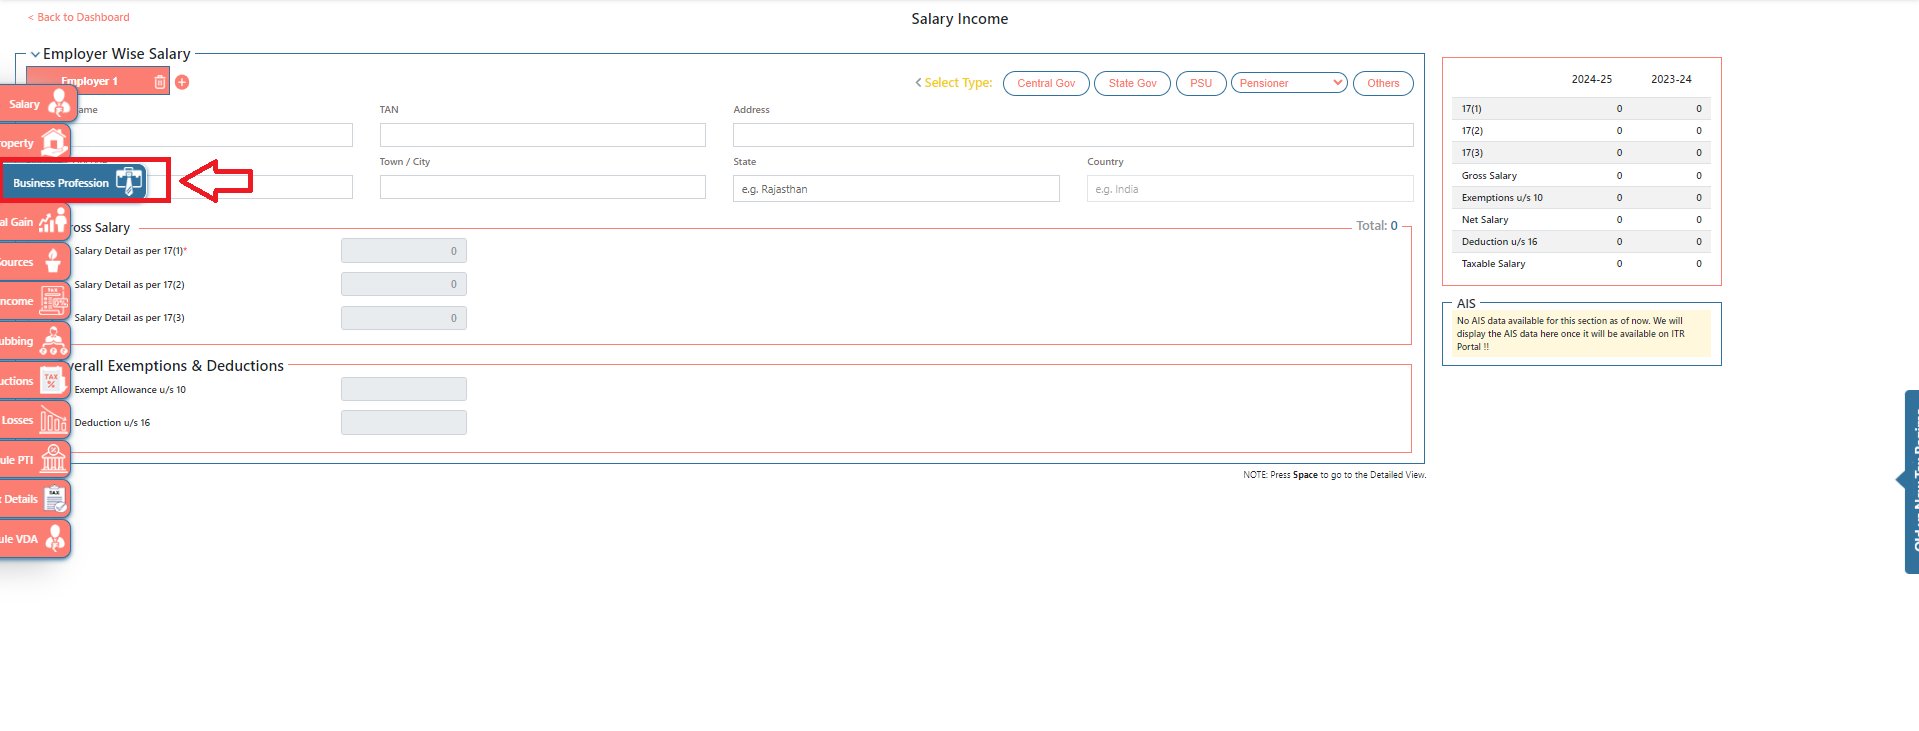The width and height of the screenshot is (1919, 731).
Task: Select Salary Detail as per 17(1) box
Action: (x=404, y=251)
